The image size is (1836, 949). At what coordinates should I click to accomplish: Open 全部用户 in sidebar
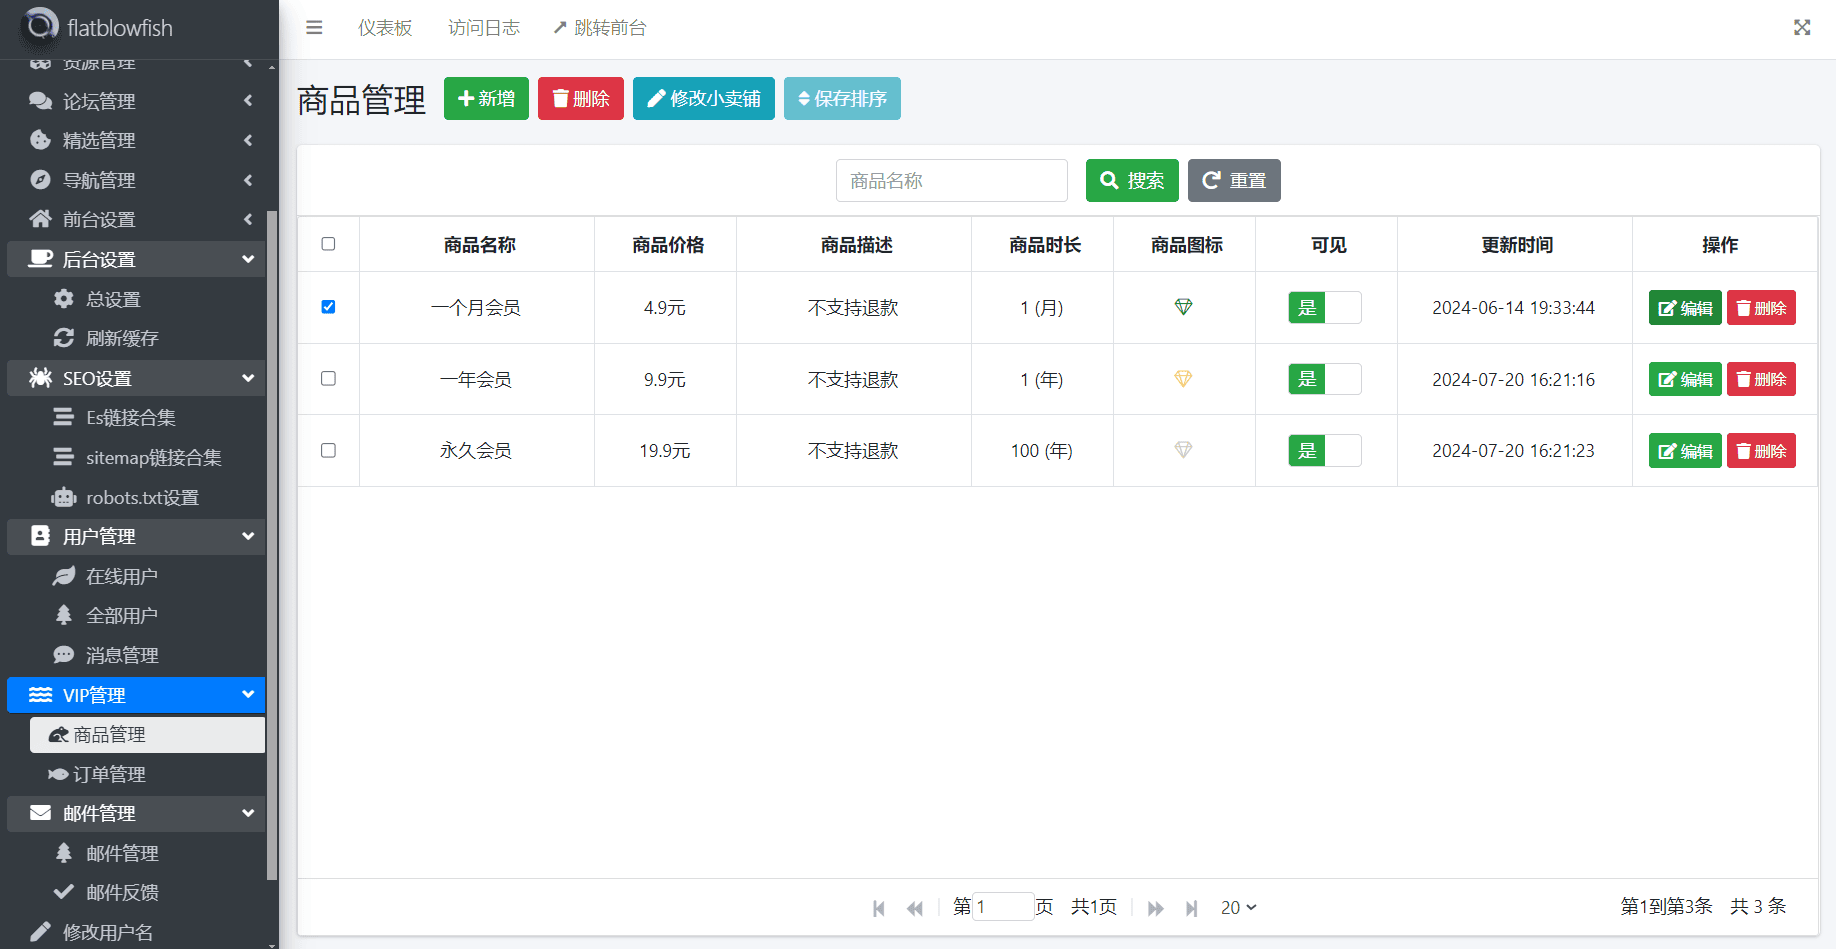click(136, 615)
